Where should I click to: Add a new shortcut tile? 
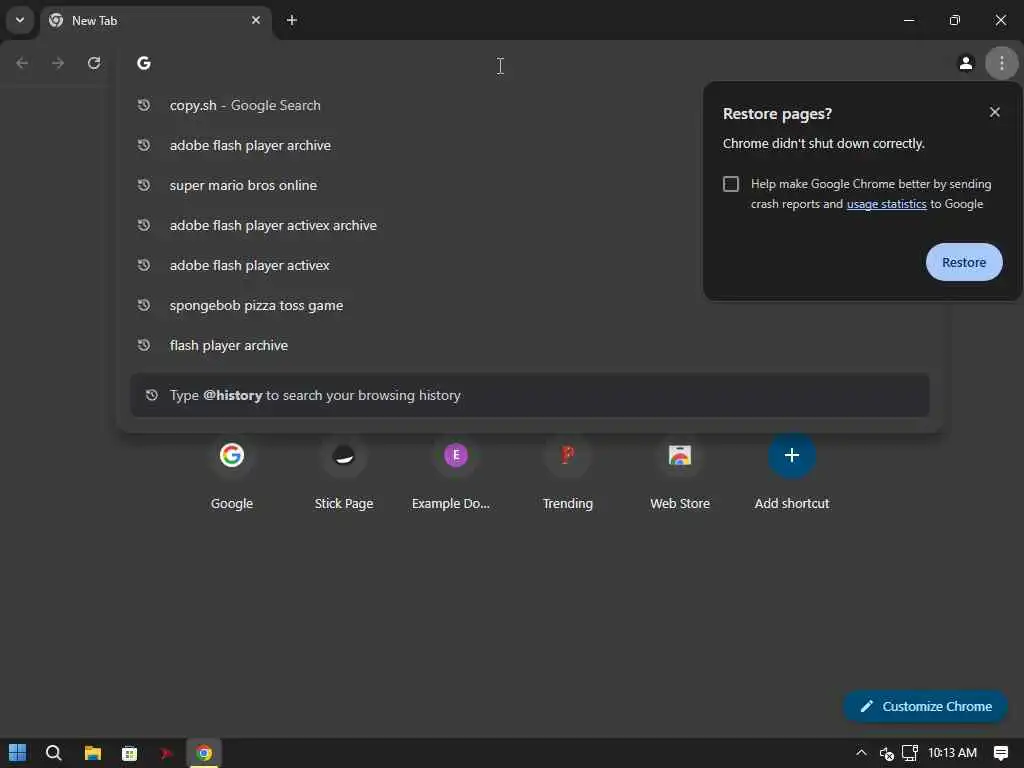point(792,475)
